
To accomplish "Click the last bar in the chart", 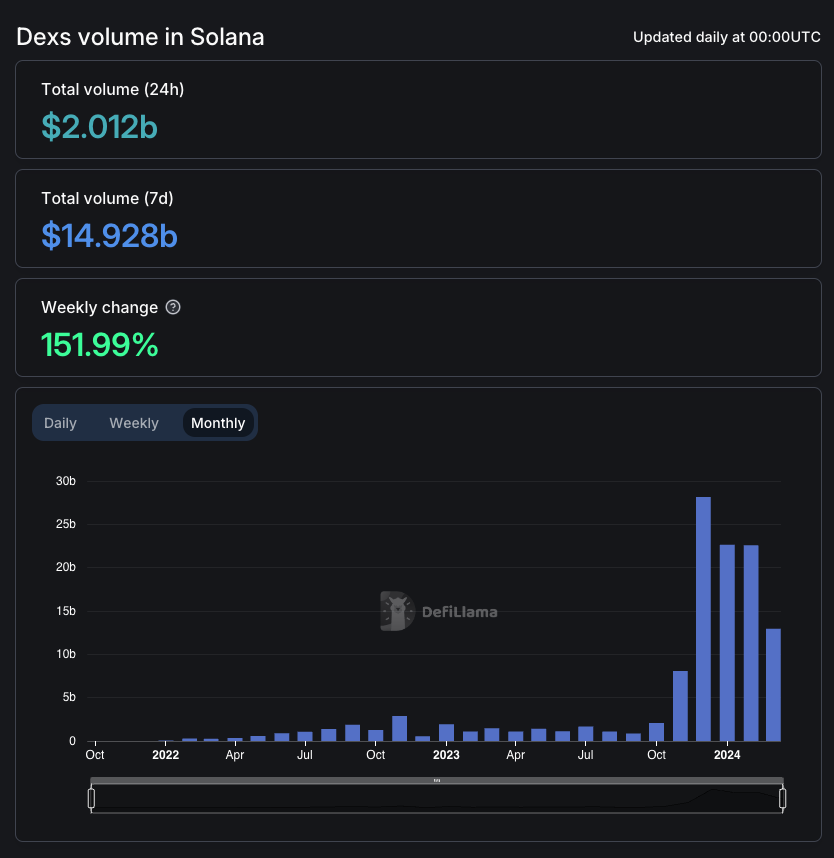I will 773,685.
